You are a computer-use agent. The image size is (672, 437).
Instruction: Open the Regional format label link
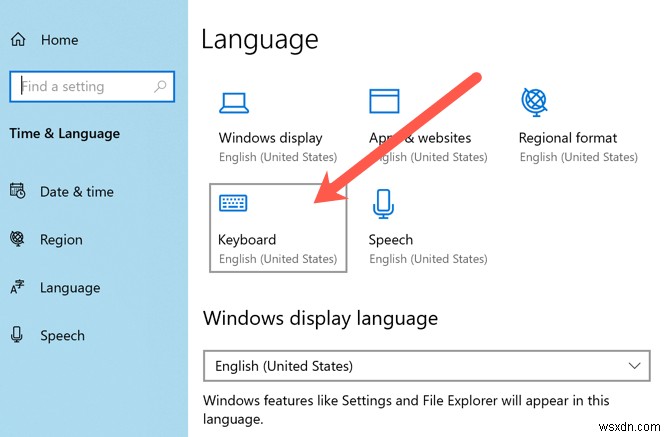pos(568,138)
